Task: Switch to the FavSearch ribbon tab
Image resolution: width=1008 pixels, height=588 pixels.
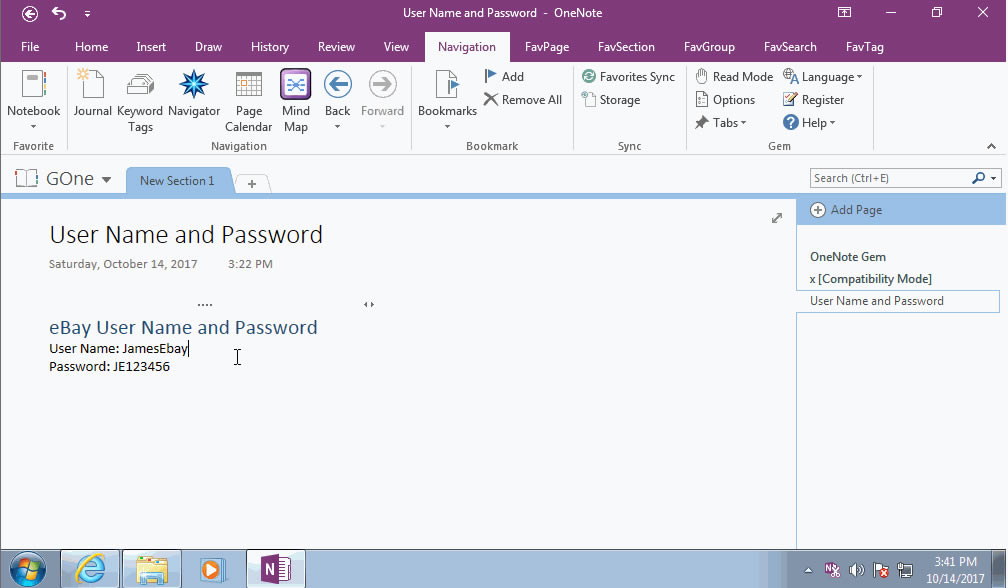Action: [x=790, y=46]
